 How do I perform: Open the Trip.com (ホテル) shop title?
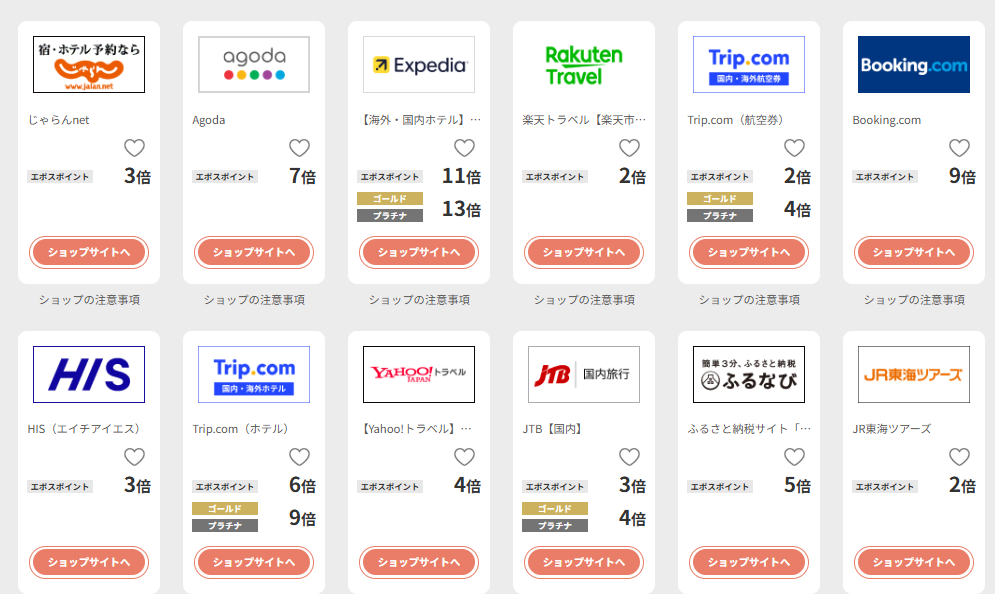click(241, 429)
